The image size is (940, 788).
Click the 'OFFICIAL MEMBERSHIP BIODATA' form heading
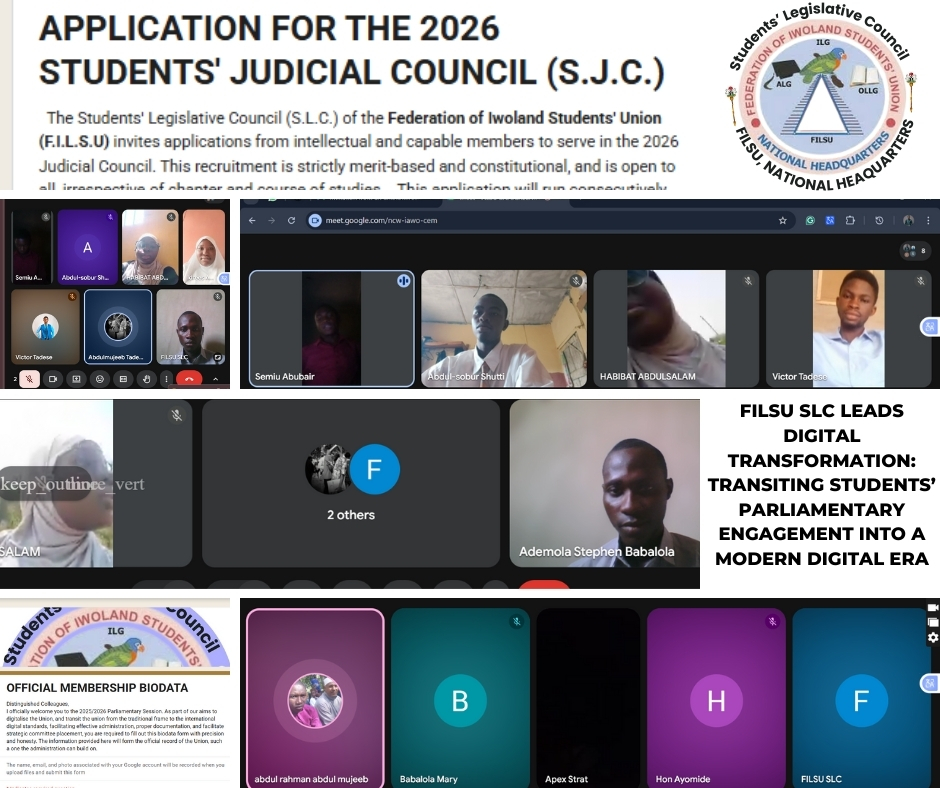pos(97,688)
